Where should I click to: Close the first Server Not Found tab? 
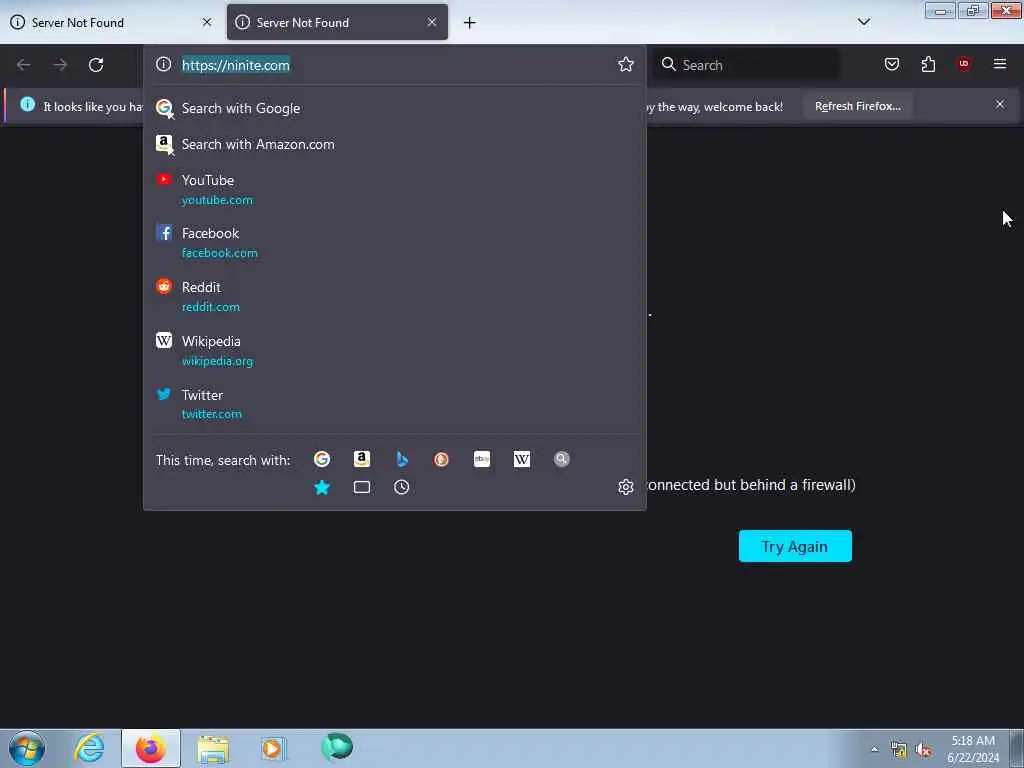point(207,22)
